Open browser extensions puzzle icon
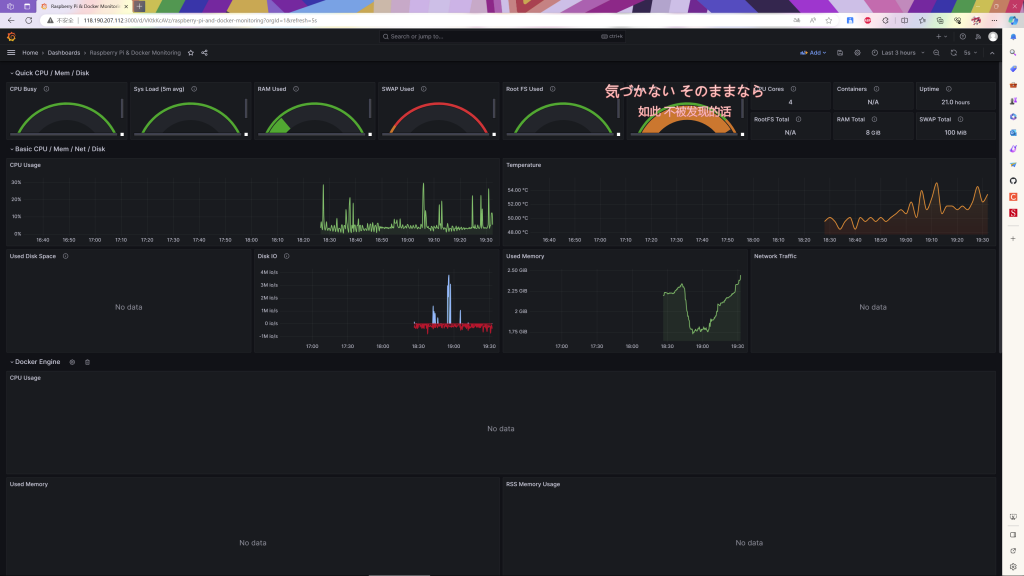Image resolution: width=1024 pixels, height=576 pixels. point(886,20)
